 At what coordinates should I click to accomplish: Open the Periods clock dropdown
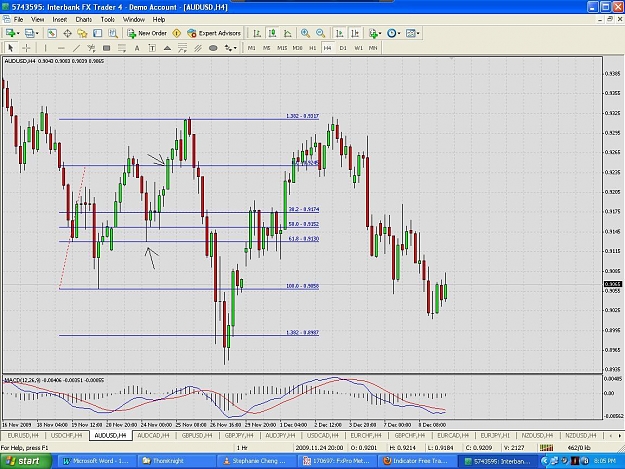click(x=393, y=33)
